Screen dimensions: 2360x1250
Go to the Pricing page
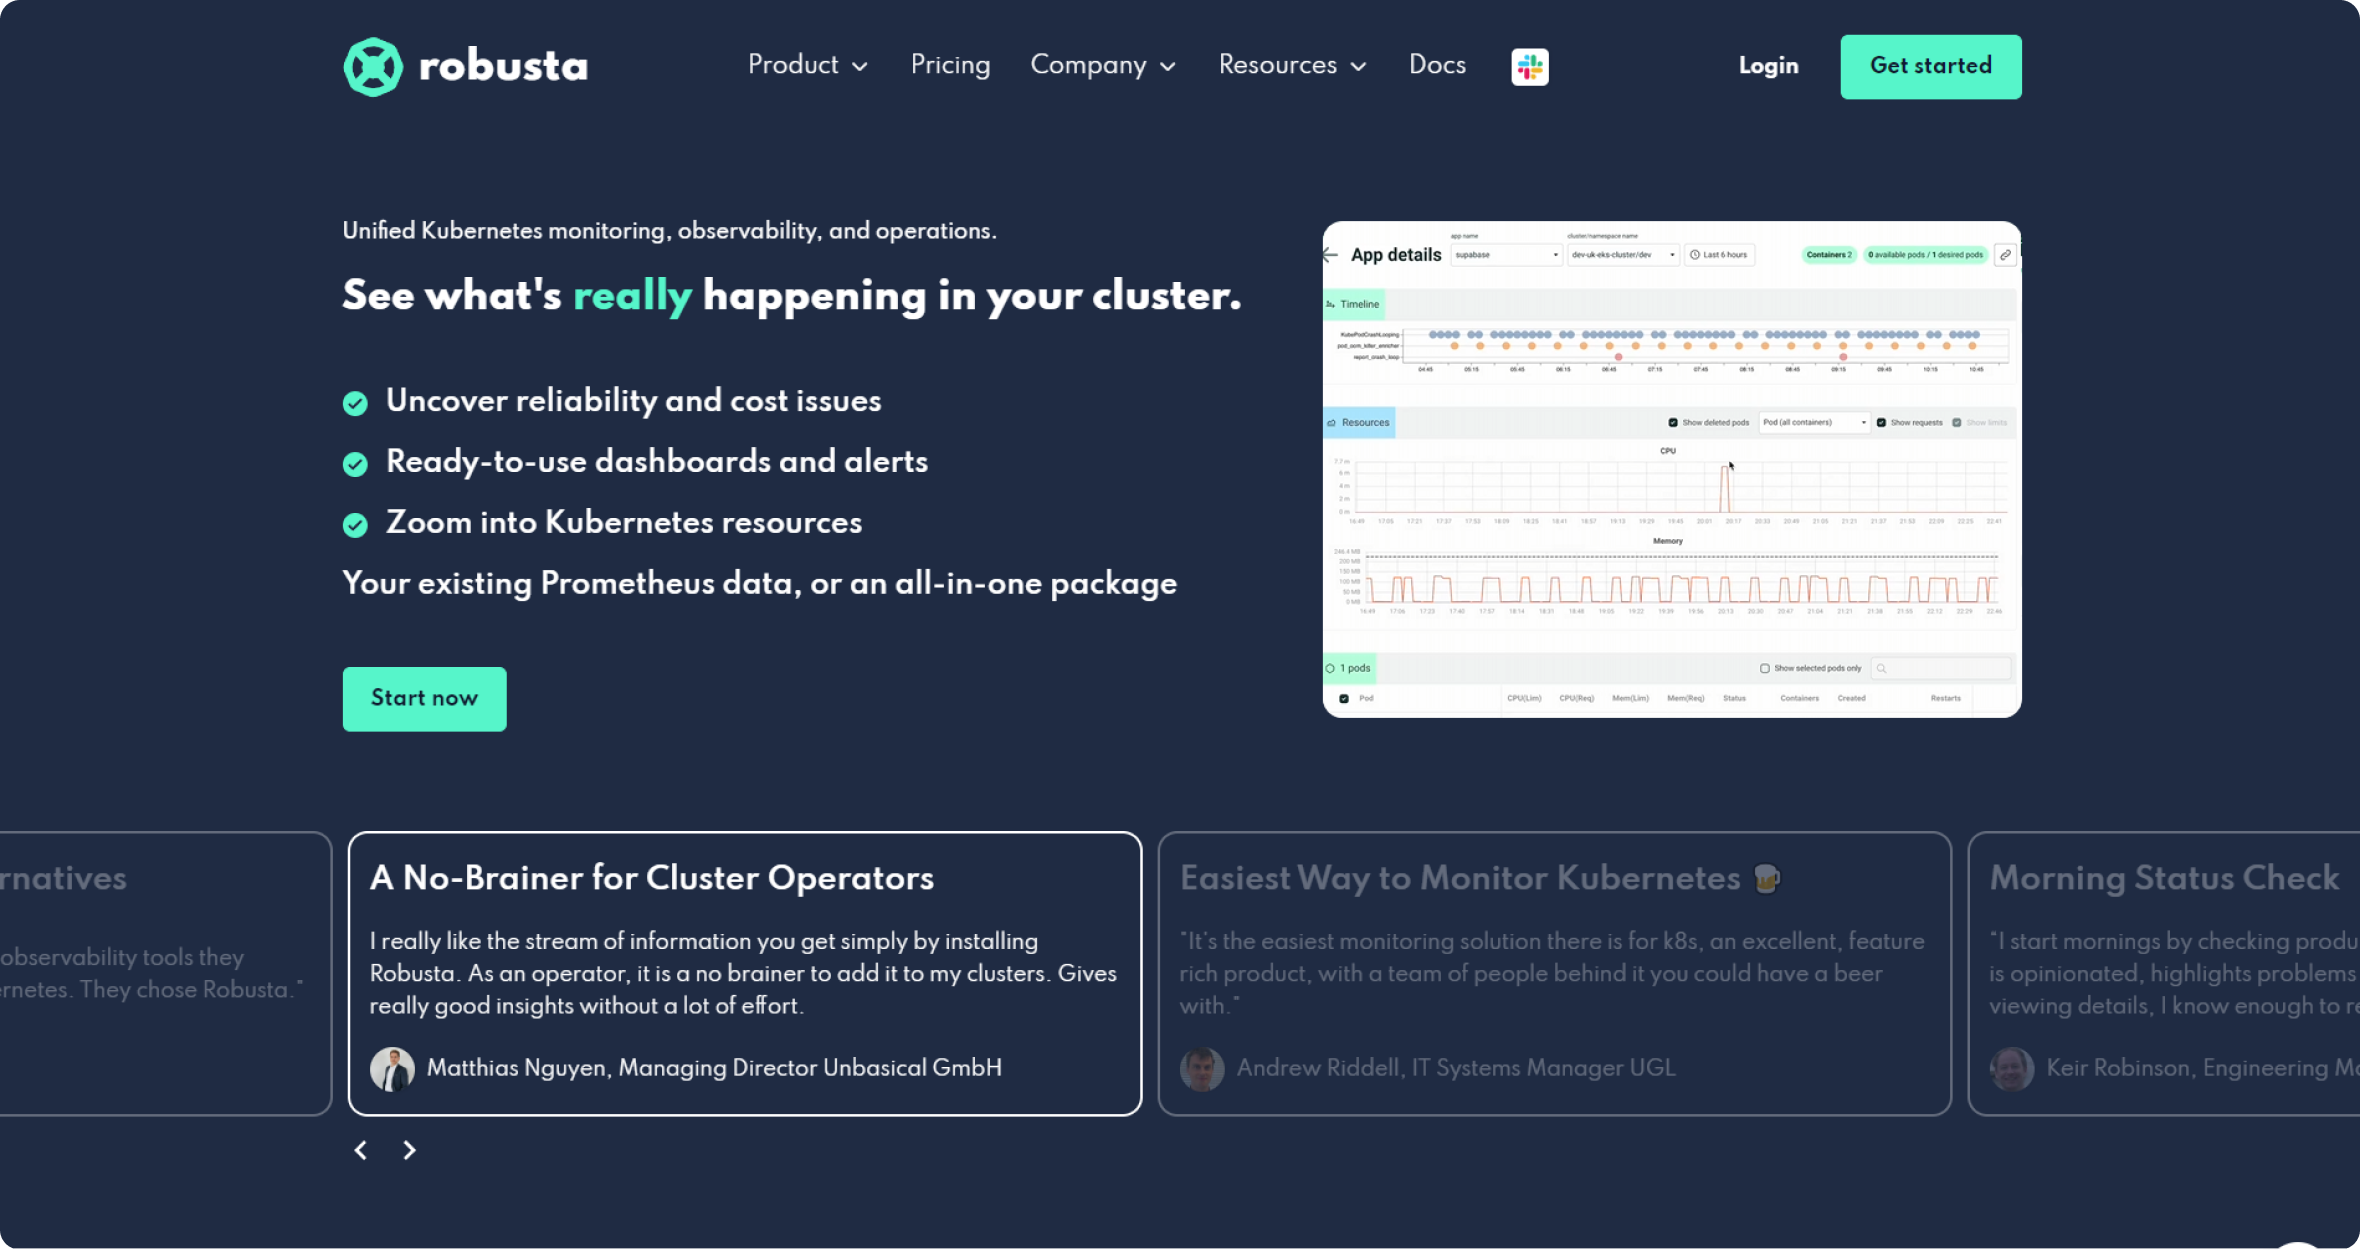(x=950, y=65)
